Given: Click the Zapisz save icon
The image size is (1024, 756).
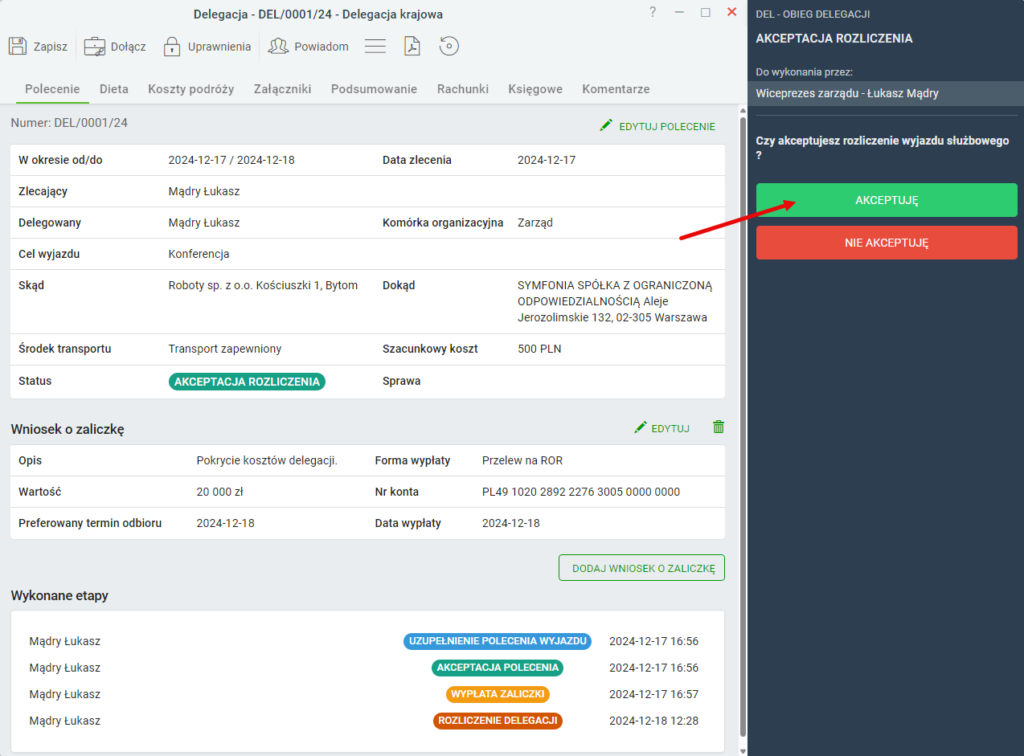Looking at the screenshot, I should click(x=18, y=46).
